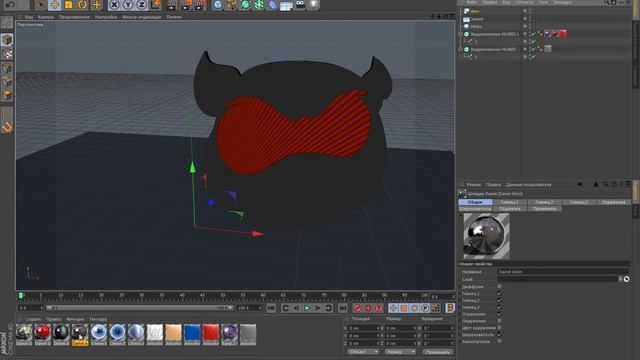Open the Слой layer picker button
The width and height of the screenshot is (640, 360).
point(627,279)
